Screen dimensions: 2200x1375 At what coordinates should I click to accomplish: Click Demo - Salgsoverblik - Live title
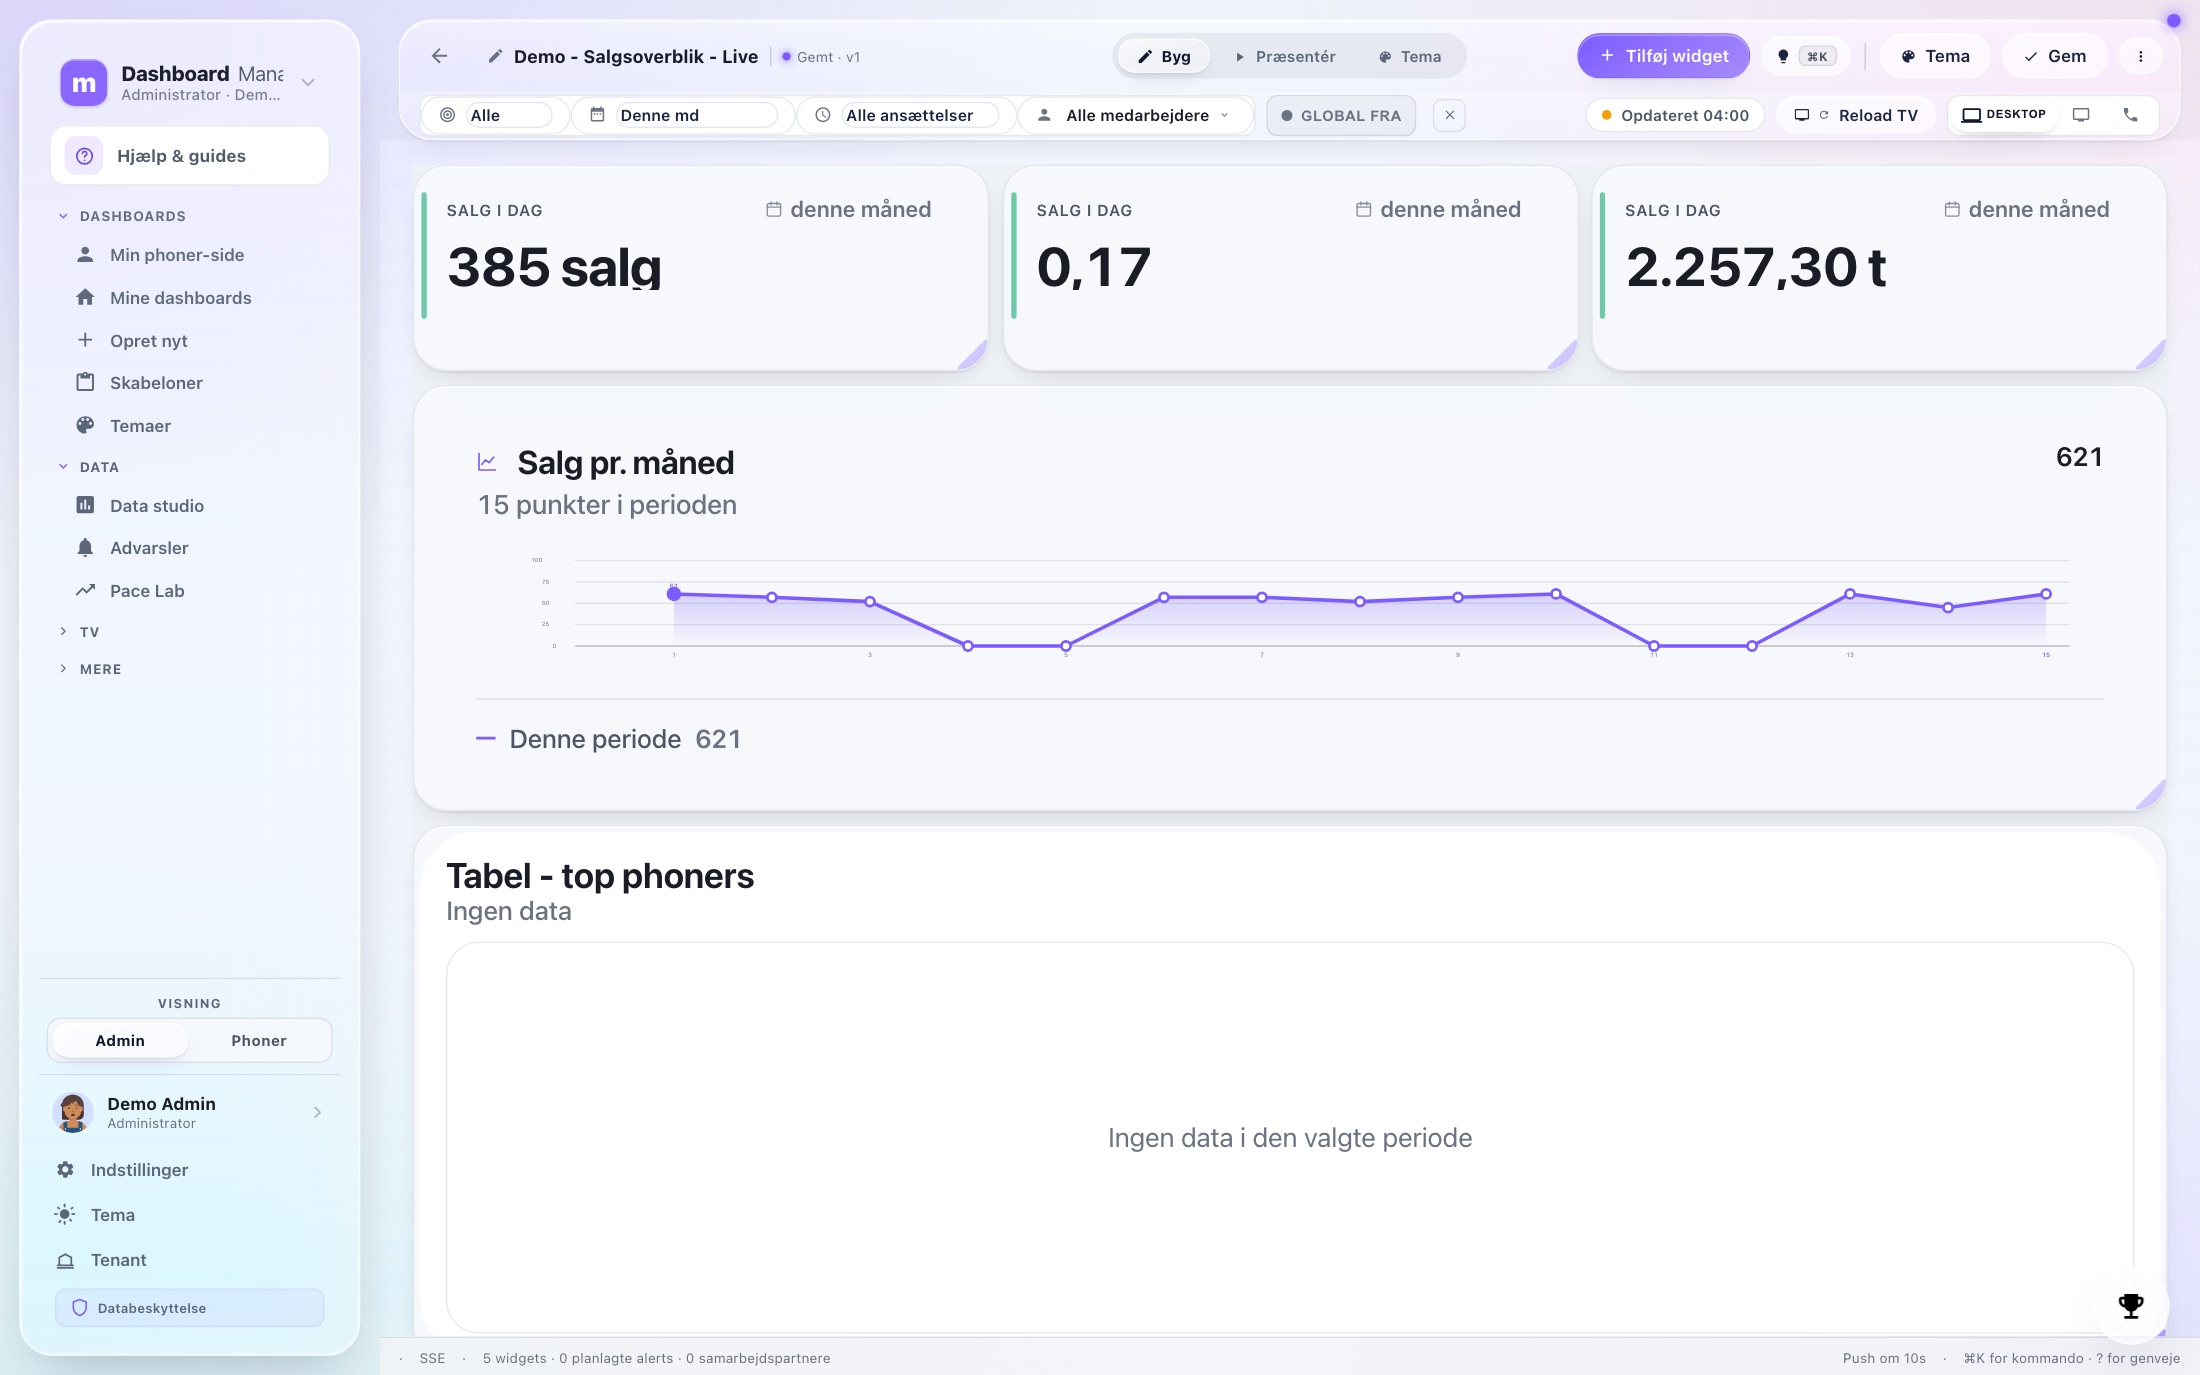(636, 57)
